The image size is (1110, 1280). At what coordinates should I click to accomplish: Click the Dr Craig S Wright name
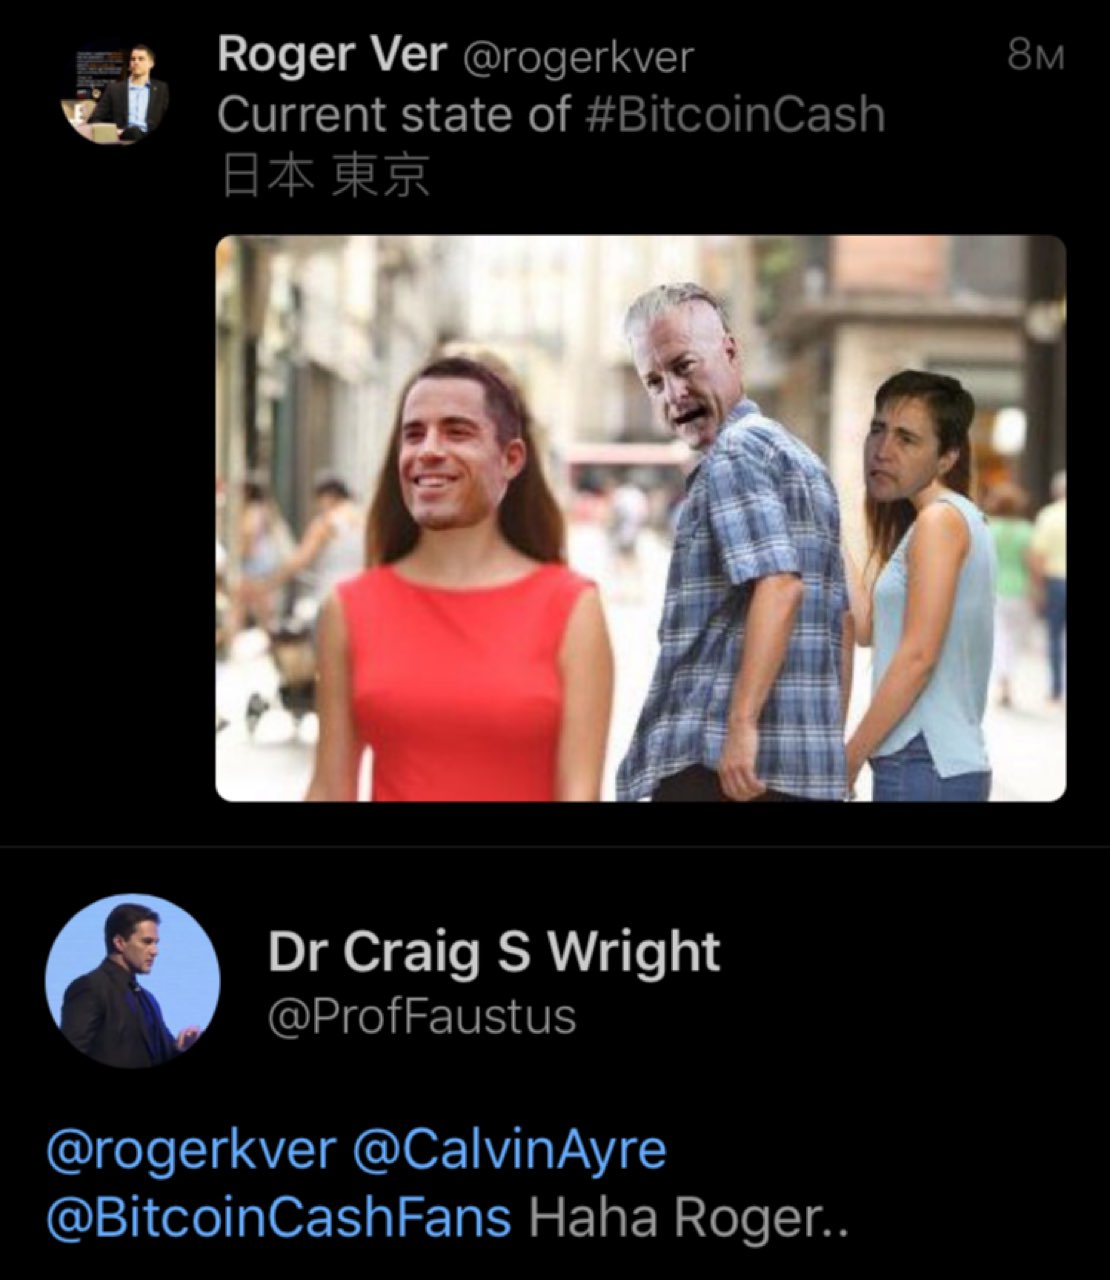[494, 952]
